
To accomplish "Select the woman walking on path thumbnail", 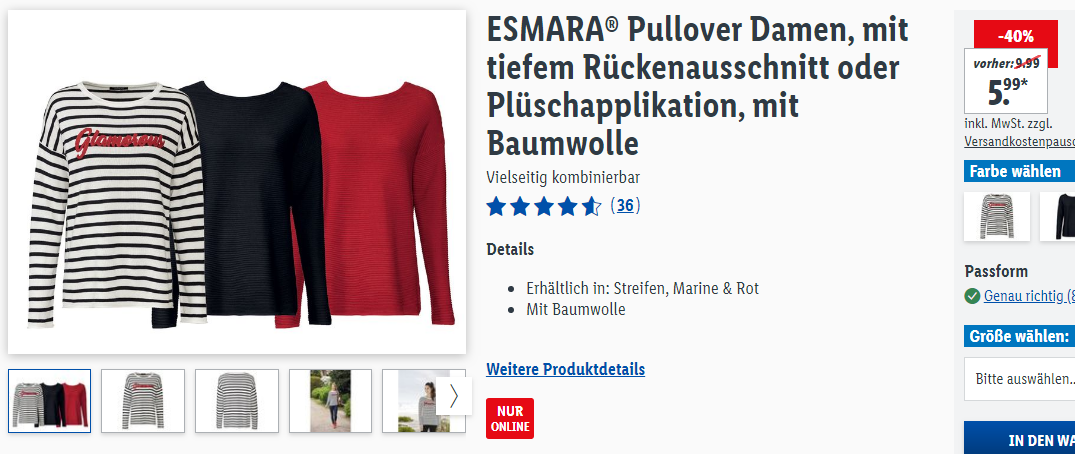I will 330,401.
